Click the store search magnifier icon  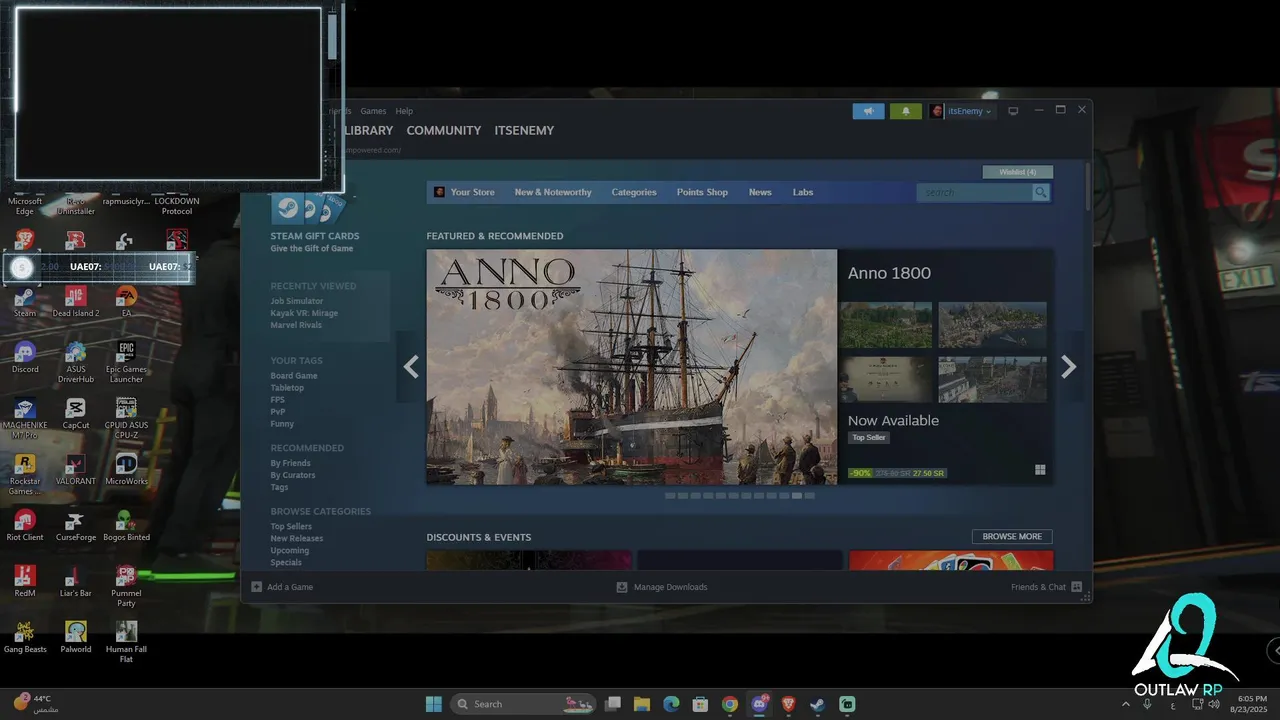click(x=1041, y=192)
